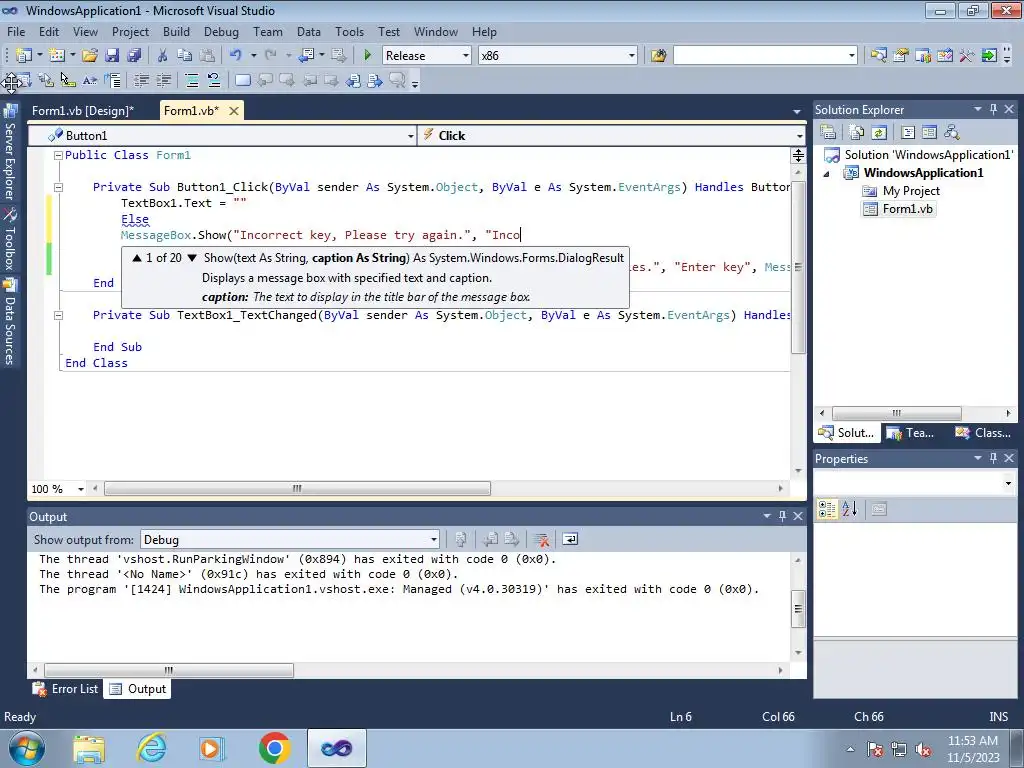Viewport: 1024px width, 768px height.
Task: Open Solution Explorer window from the toolbar
Action: [878, 56]
